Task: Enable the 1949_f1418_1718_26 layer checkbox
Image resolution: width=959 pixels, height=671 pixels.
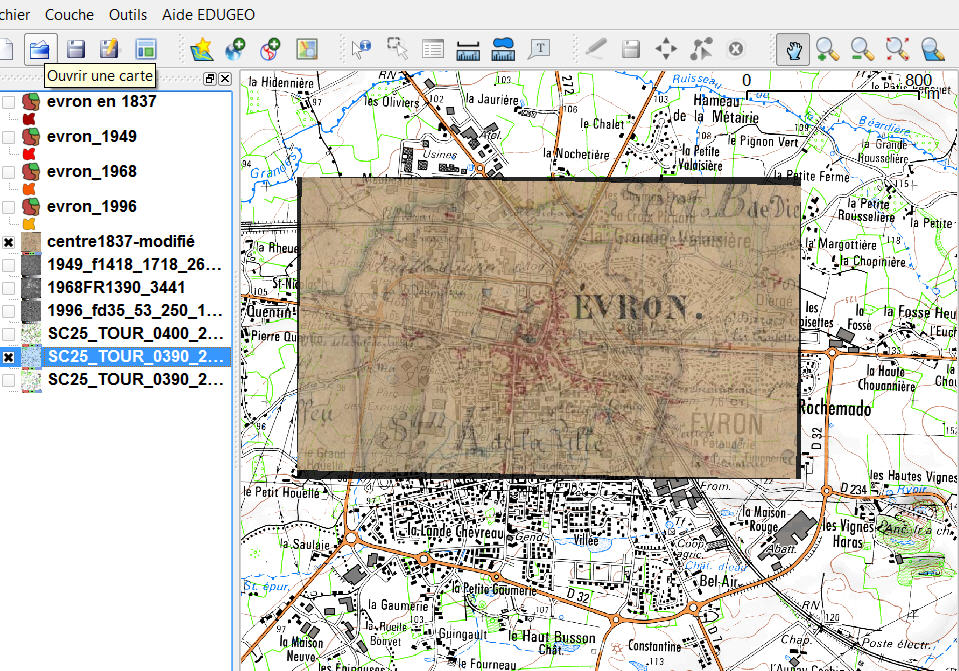Action: 9,265
